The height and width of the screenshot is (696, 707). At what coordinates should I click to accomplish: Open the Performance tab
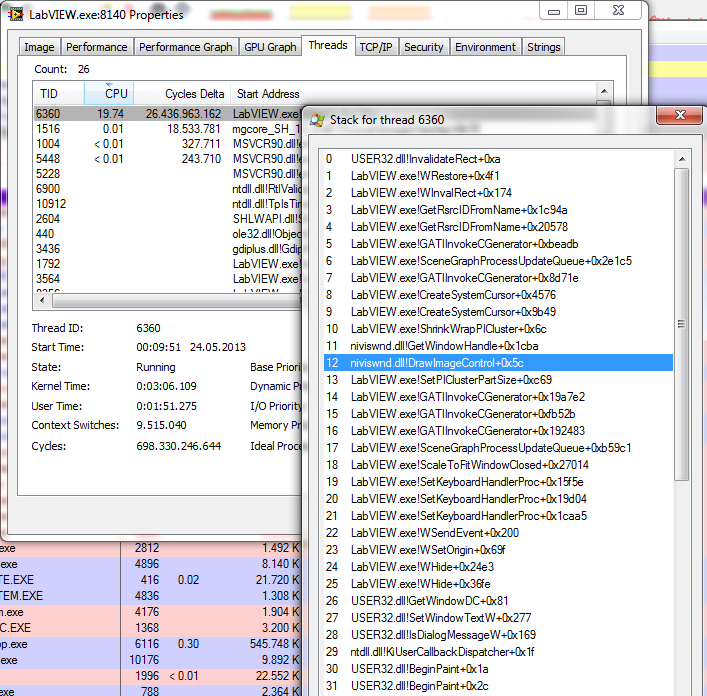pyautogui.click(x=96, y=47)
